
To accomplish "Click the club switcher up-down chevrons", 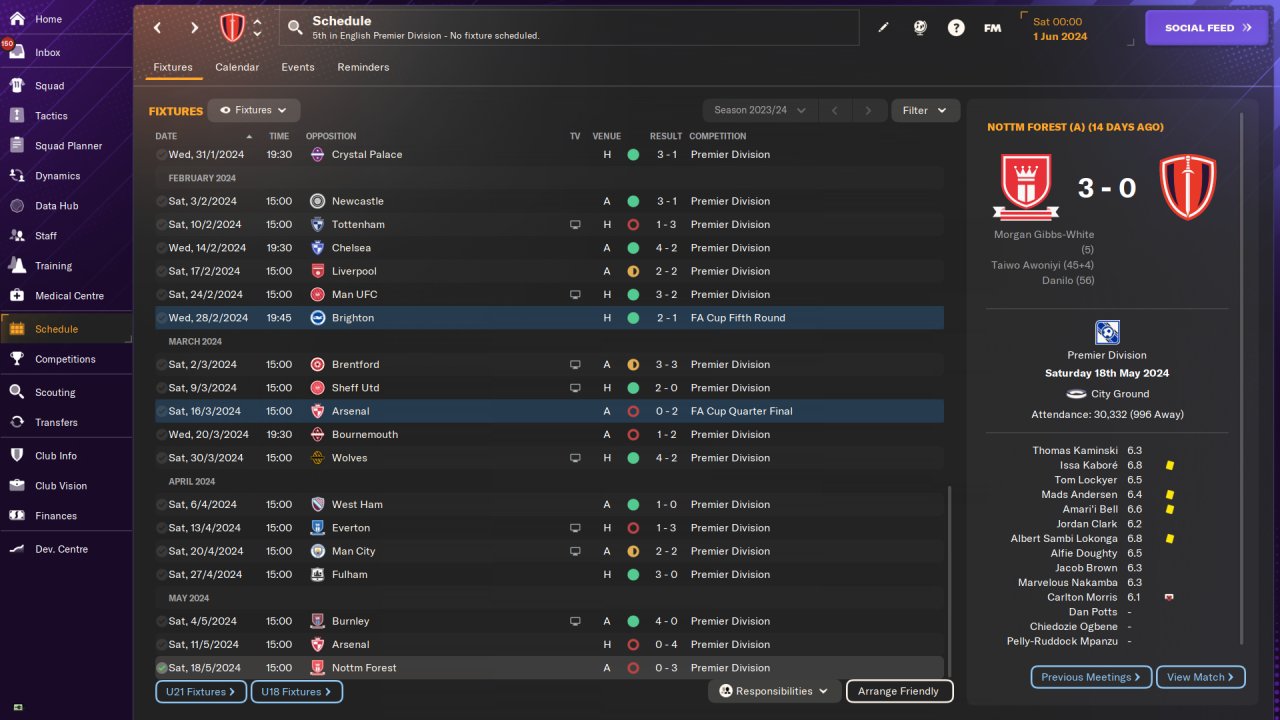I will pos(257,28).
